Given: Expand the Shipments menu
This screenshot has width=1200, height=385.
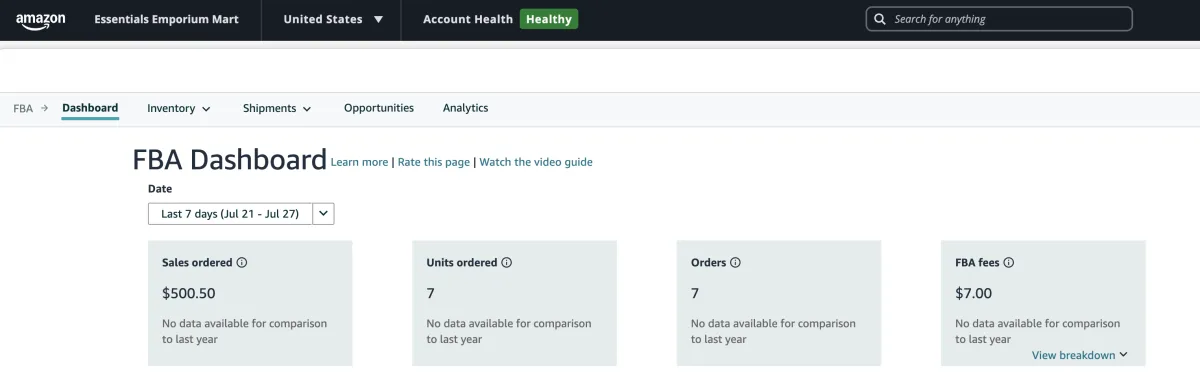Looking at the screenshot, I should 277,108.
